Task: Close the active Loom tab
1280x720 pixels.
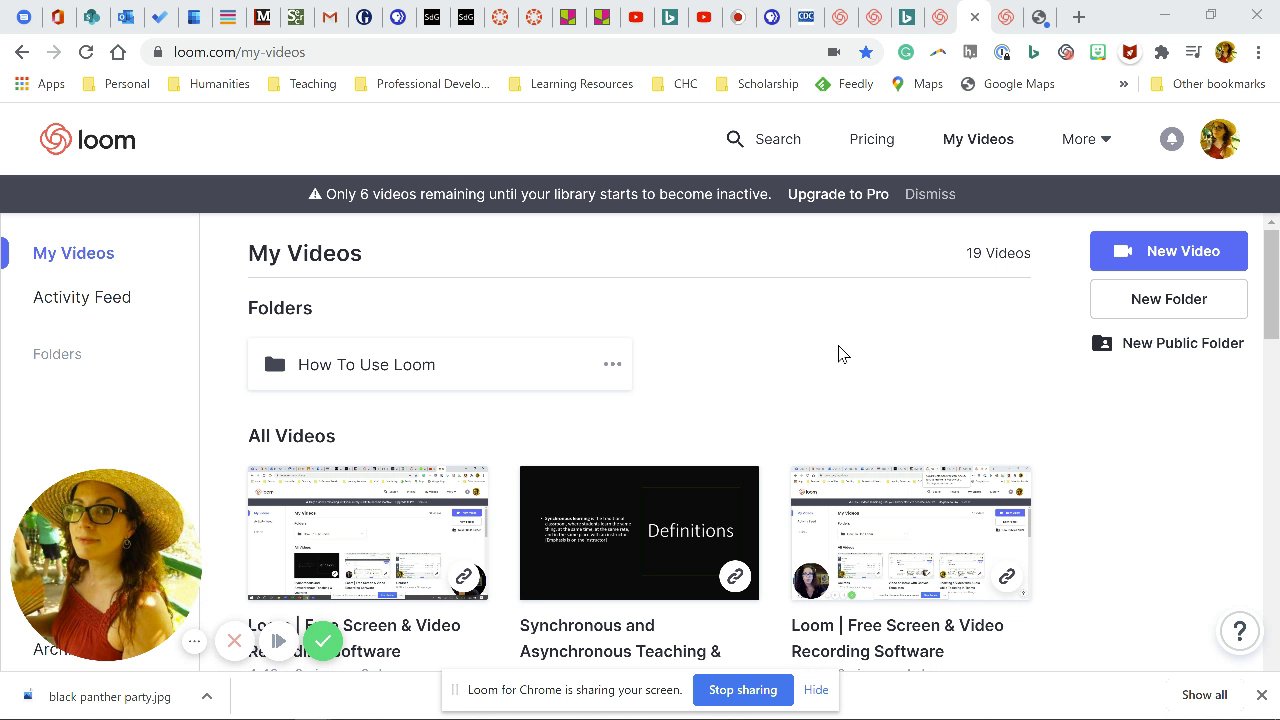Action: (x=975, y=17)
